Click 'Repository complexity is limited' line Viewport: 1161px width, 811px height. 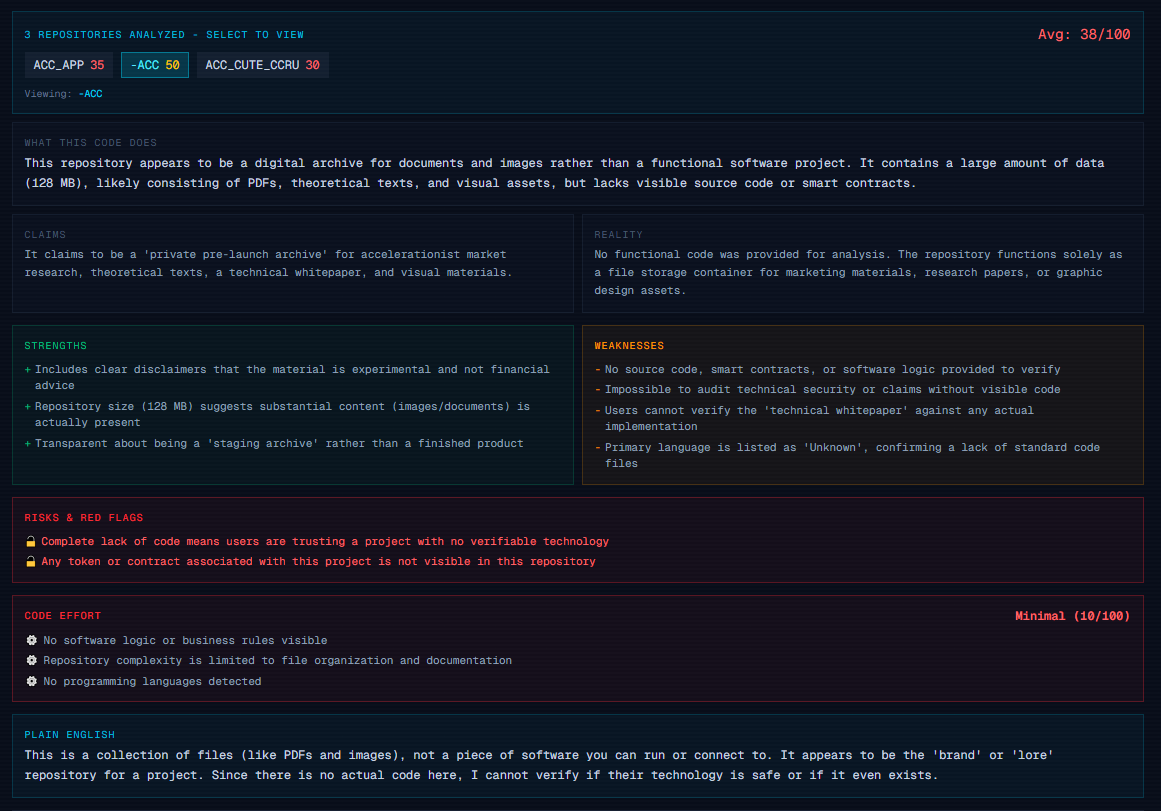pyautogui.click(x=278, y=660)
